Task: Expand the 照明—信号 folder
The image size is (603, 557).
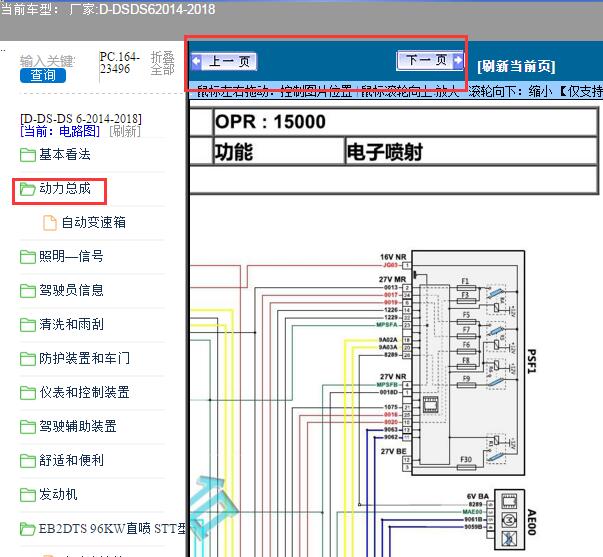Action: (71, 256)
